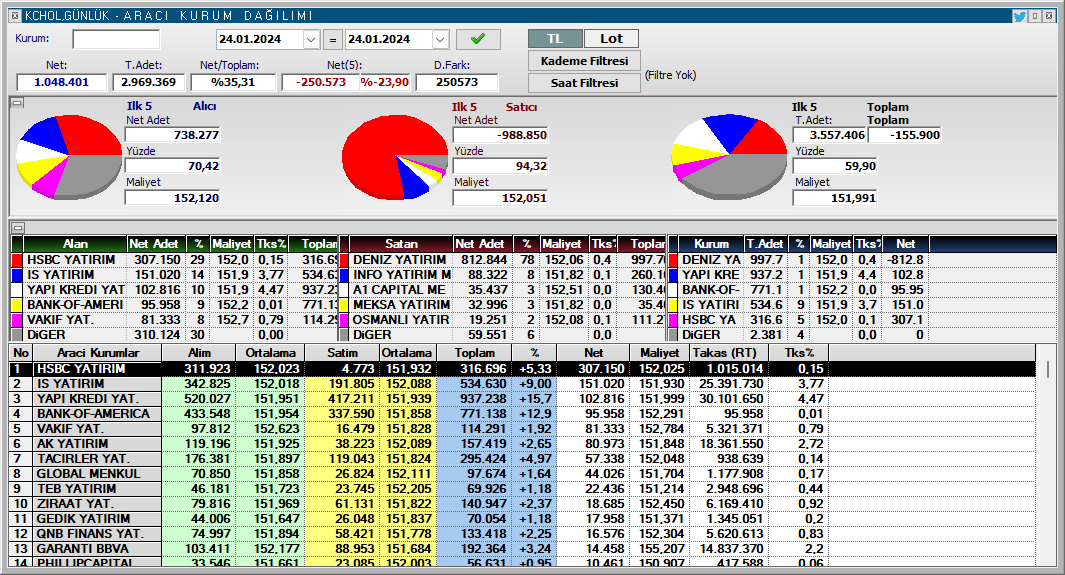Click OSMANLI YATIR in the Satan table

[401, 320]
